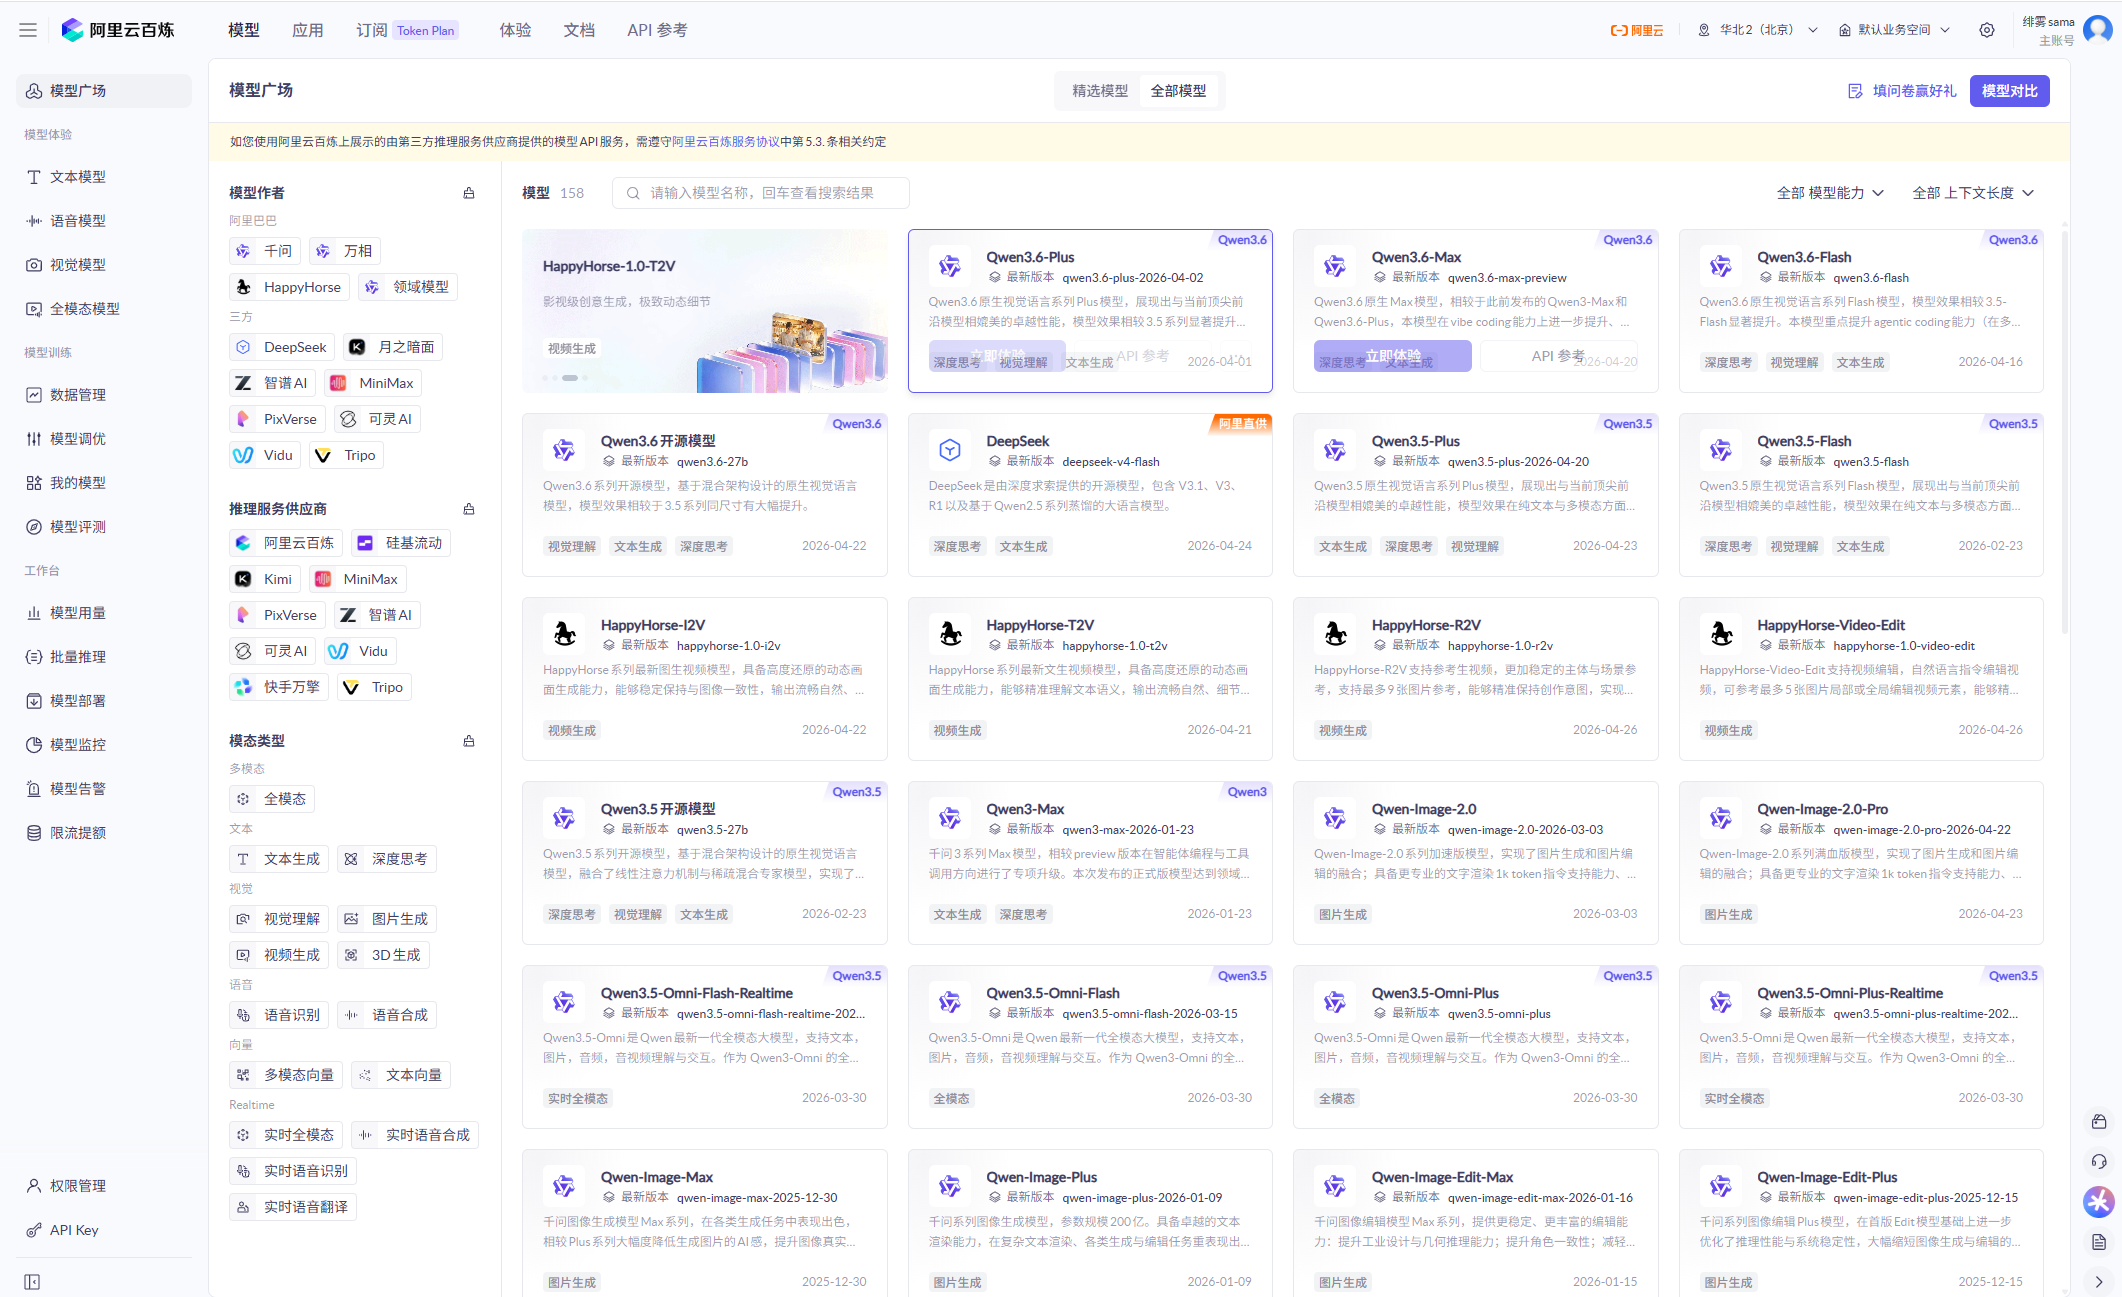The height and width of the screenshot is (1297, 2122).
Task: Open the Qwen3.5-Flash model card title
Action: point(1804,441)
